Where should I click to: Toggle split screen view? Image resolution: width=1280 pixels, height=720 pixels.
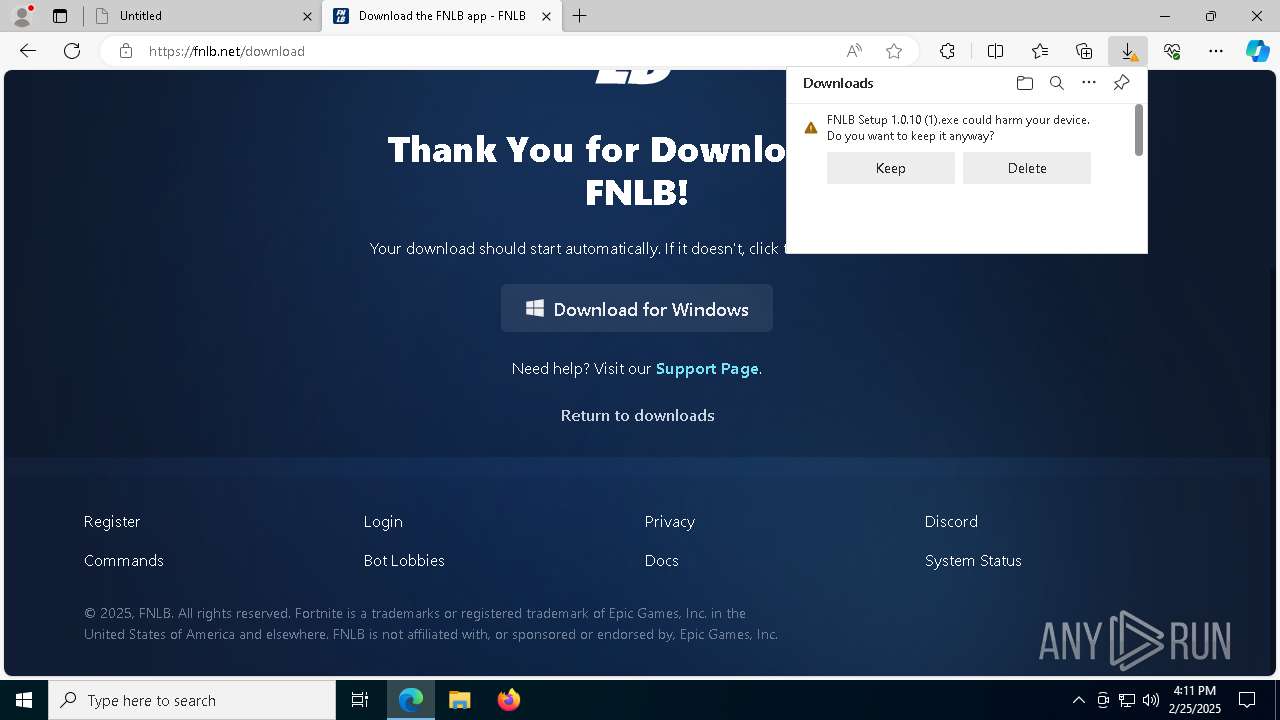[x=996, y=51]
